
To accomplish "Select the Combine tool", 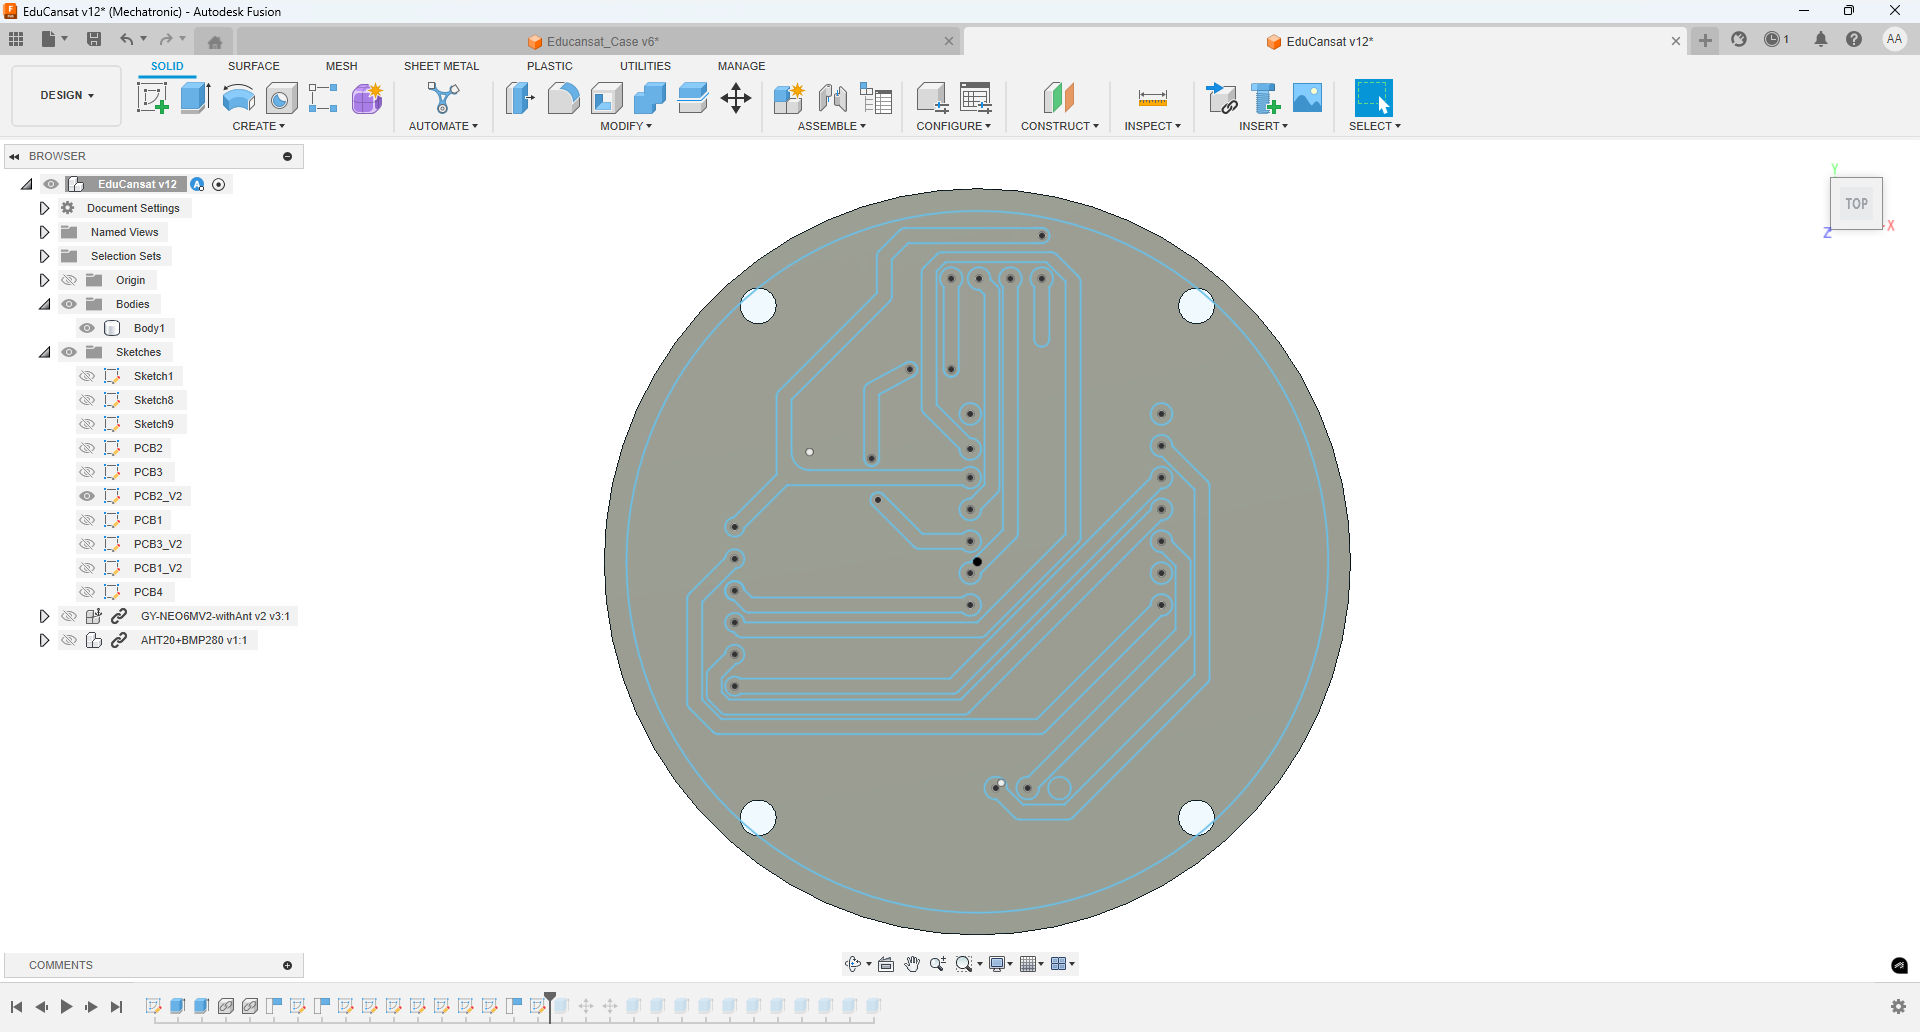I will coord(650,98).
